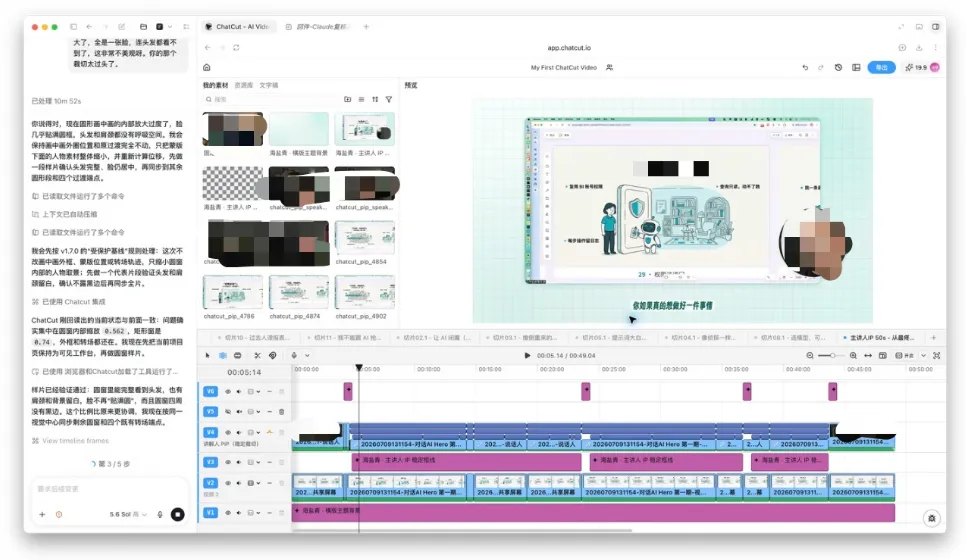Select the V6 track label
The image size is (966, 560).
click(x=211, y=392)
